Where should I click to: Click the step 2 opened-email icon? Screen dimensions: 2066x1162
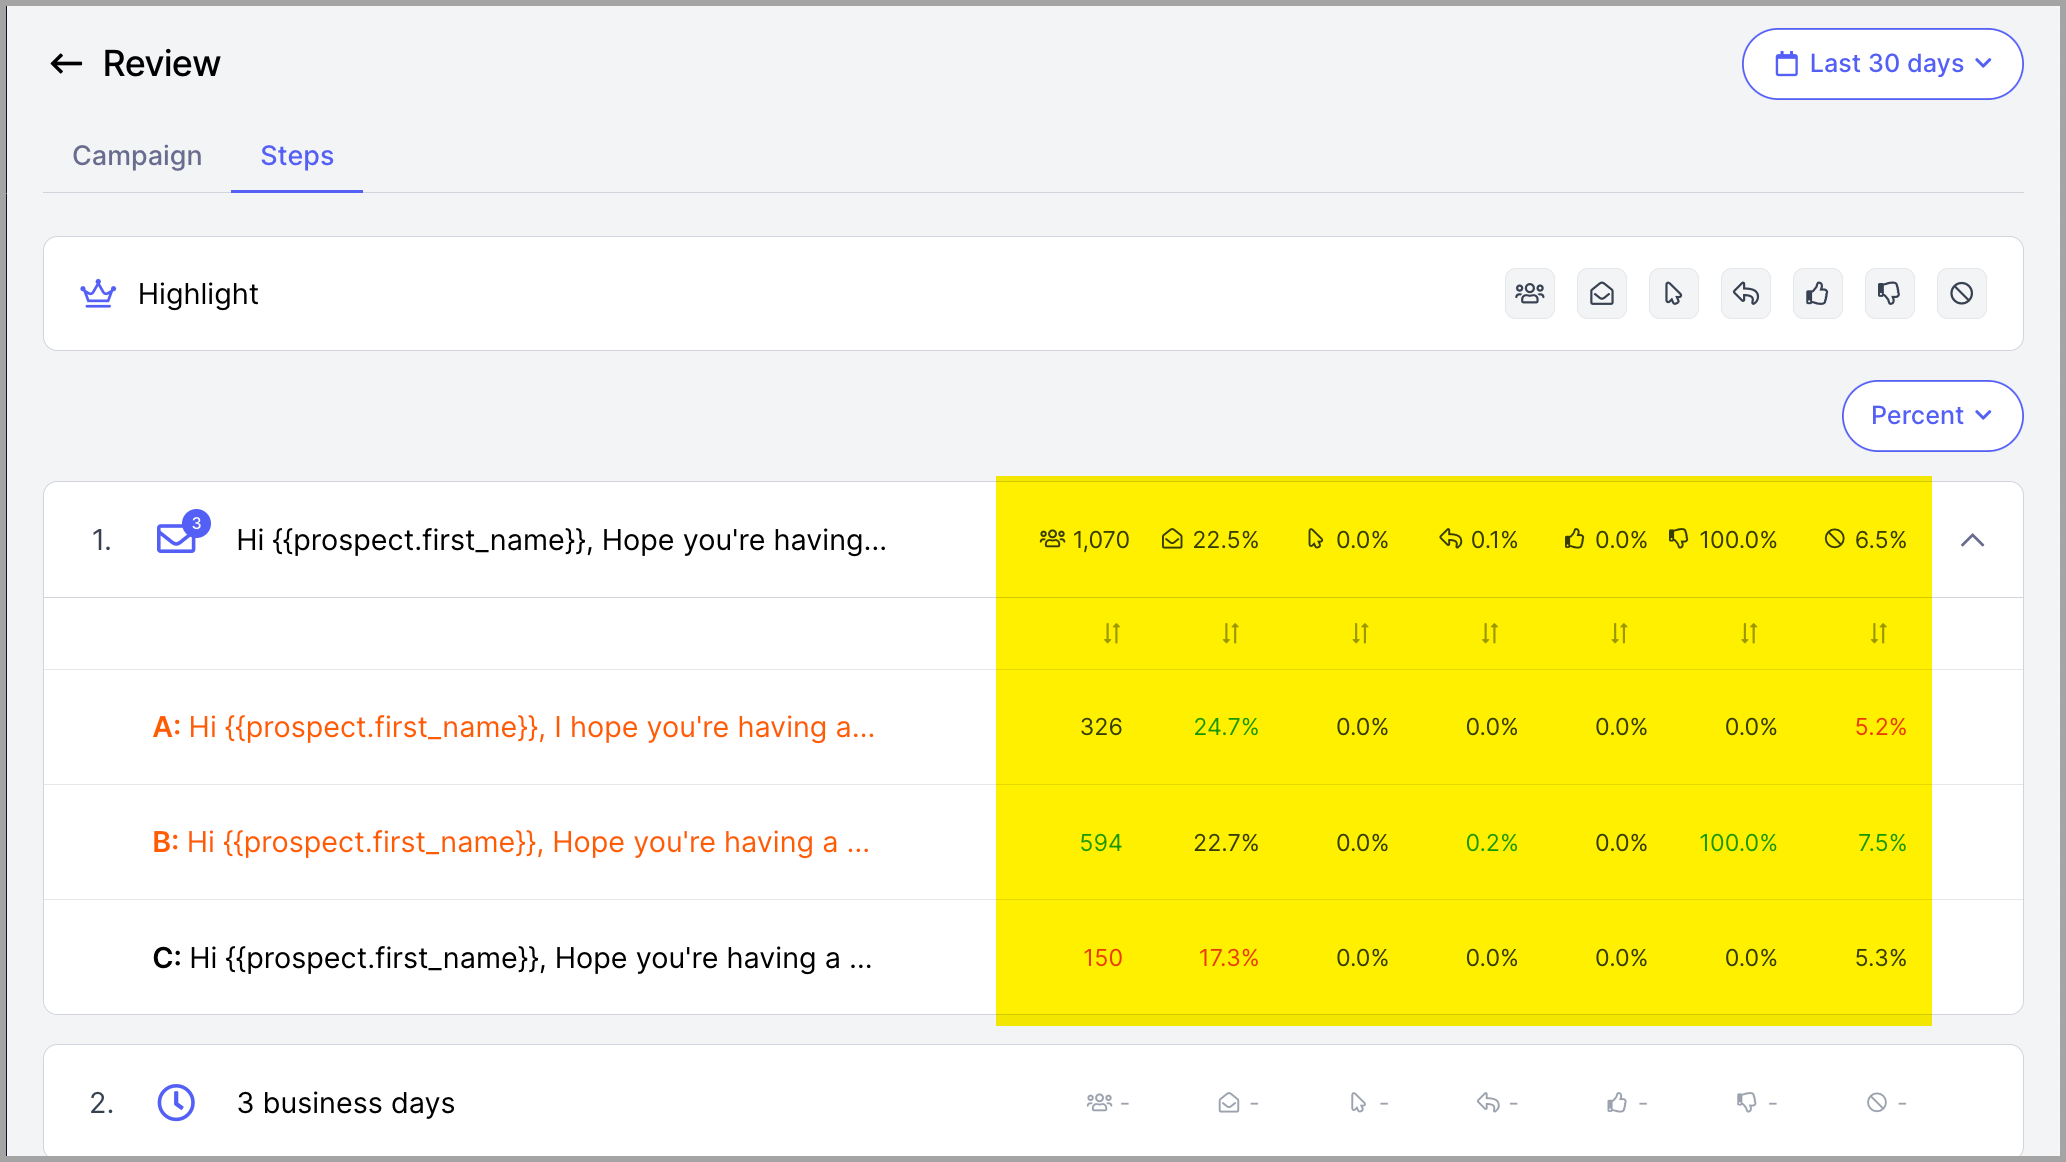point(1229,1103)
